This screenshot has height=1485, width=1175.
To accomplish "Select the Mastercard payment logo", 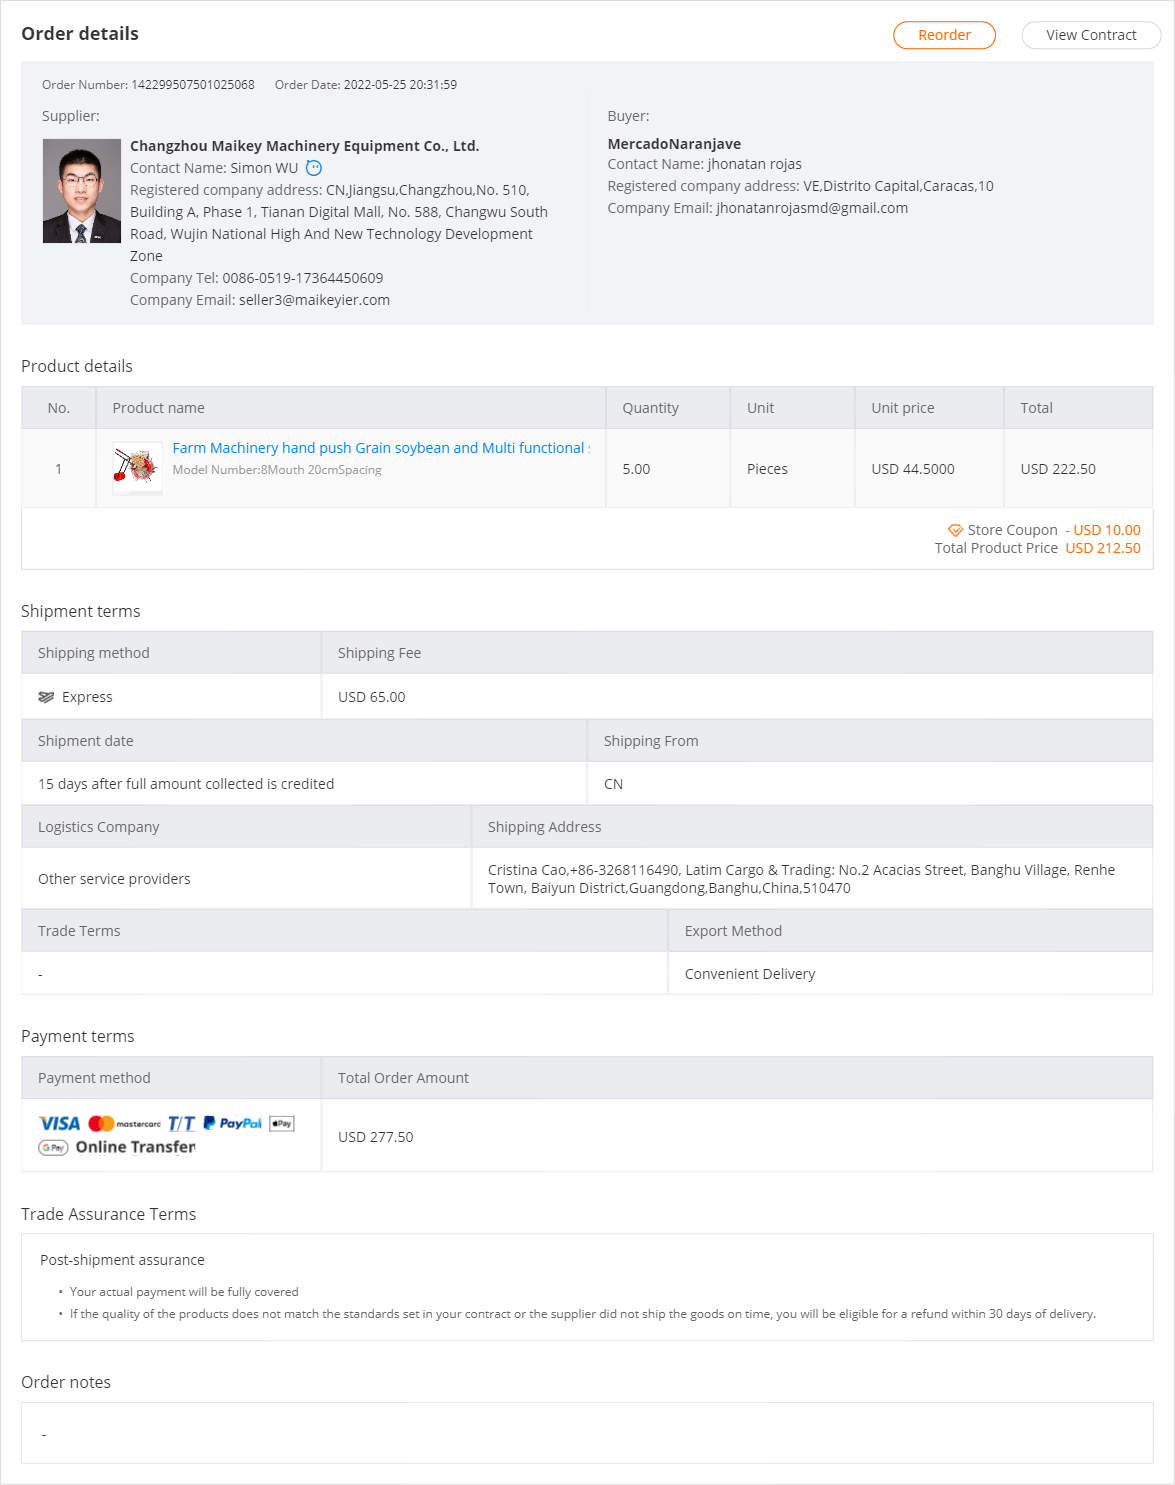I will click(124, 1124).
